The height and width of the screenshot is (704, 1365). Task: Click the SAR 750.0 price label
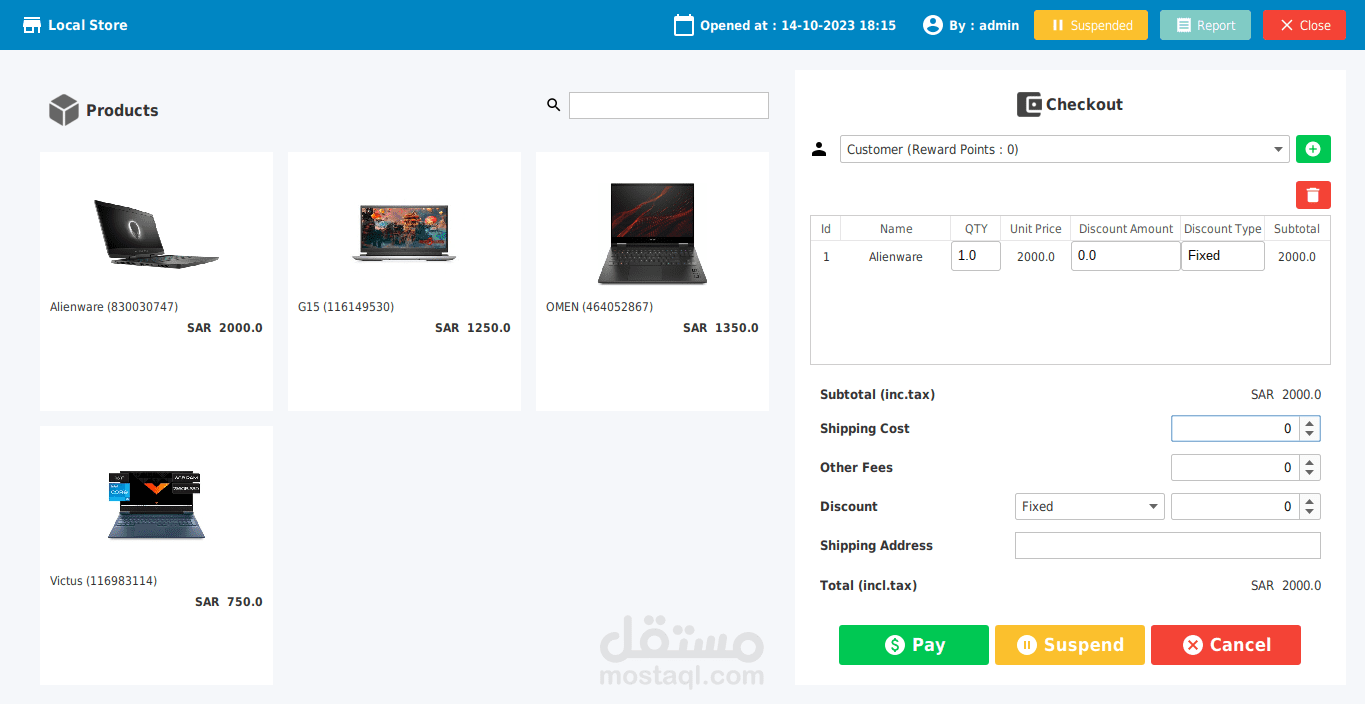(229, 602)
